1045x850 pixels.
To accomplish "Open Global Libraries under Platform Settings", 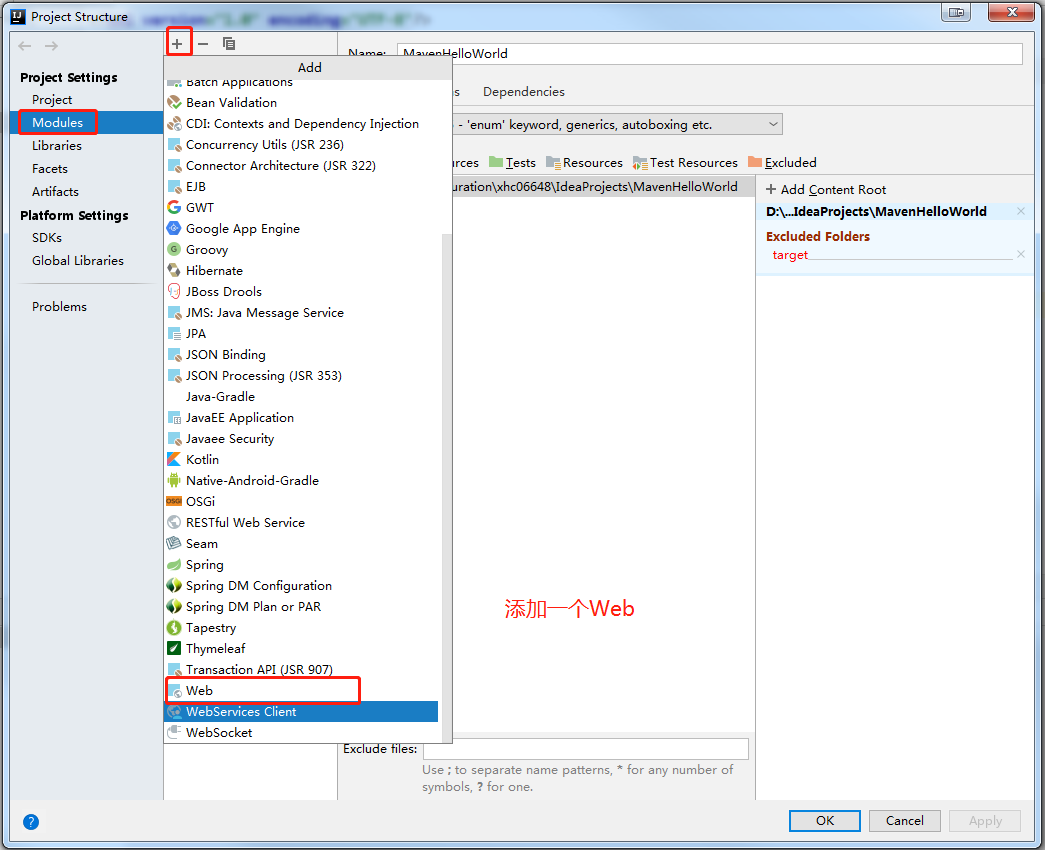I will 78,261.
